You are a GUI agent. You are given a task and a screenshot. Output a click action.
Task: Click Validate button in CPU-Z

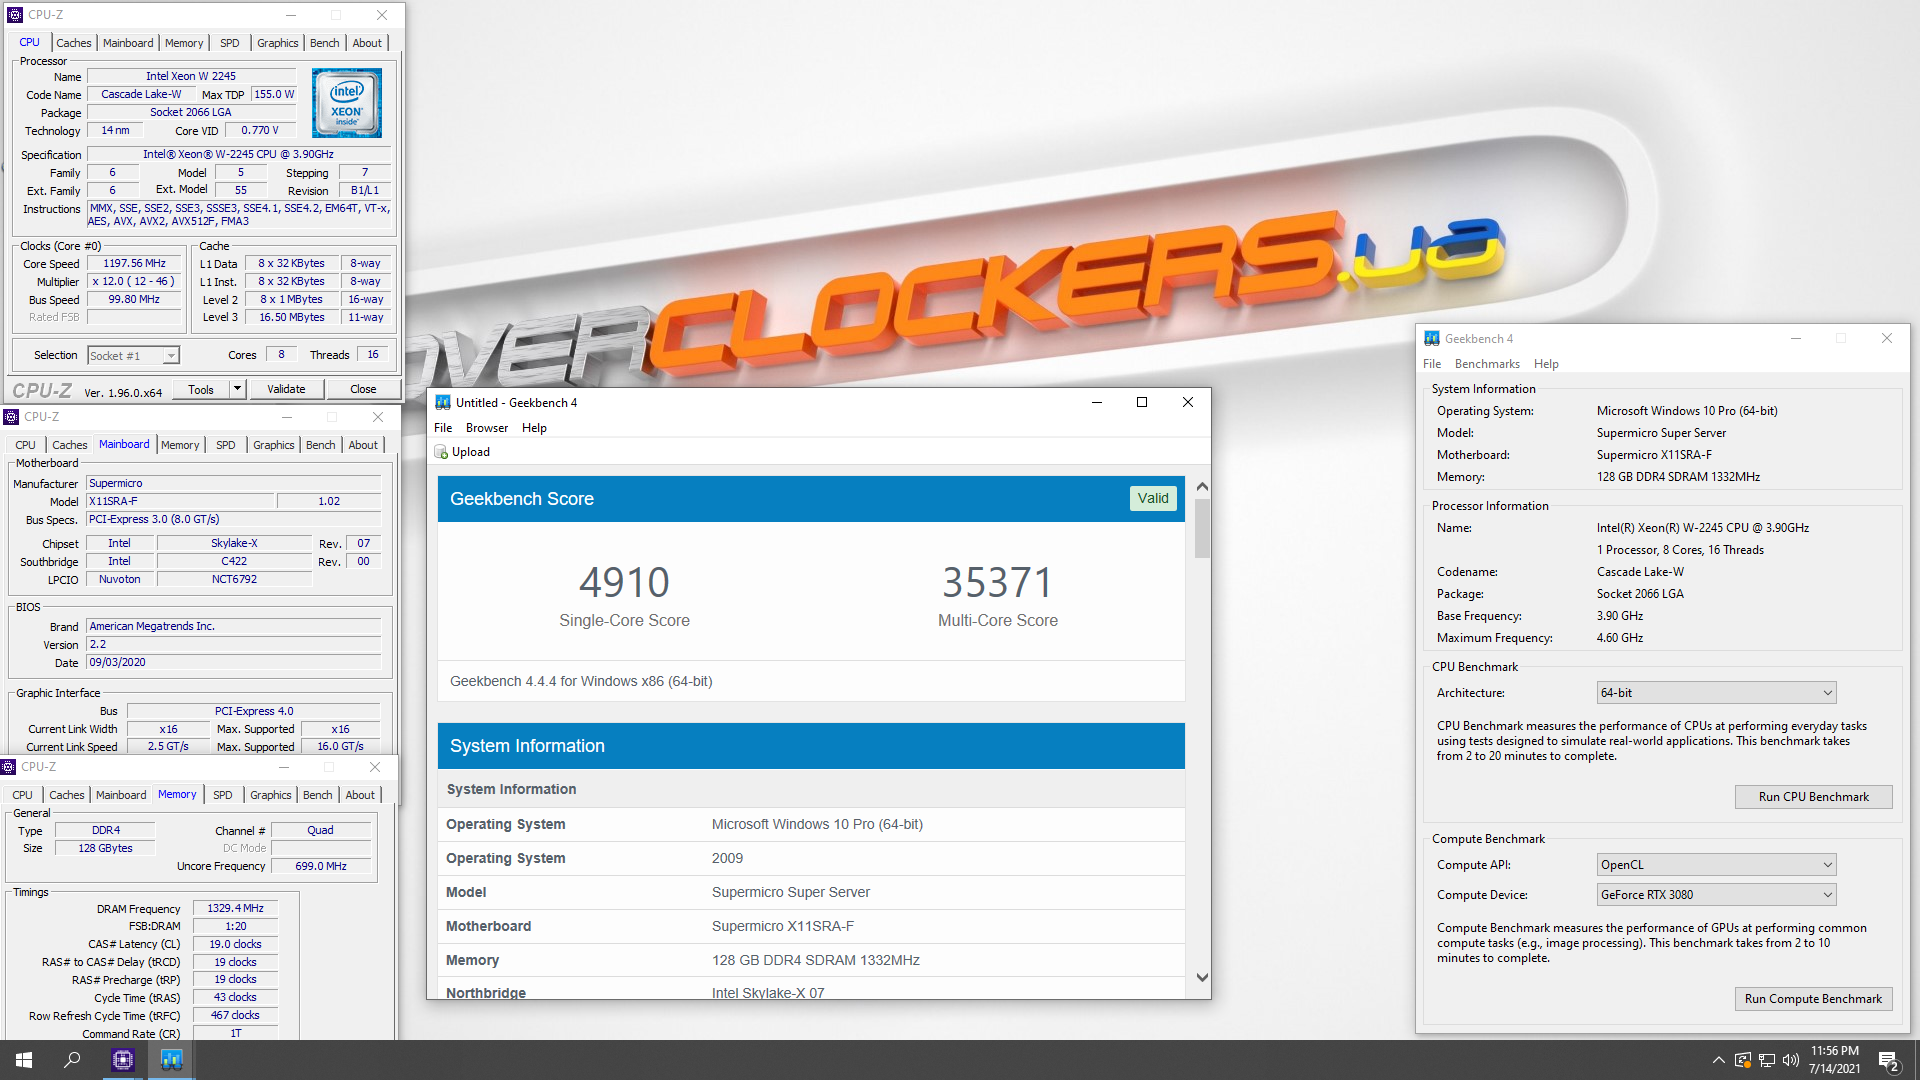(x=286, y=389)
